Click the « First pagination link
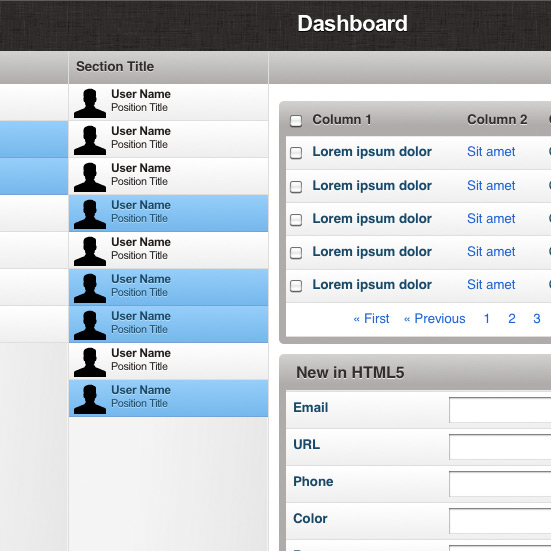This screenshot has height=551, width=551. [x=371, y=318]
